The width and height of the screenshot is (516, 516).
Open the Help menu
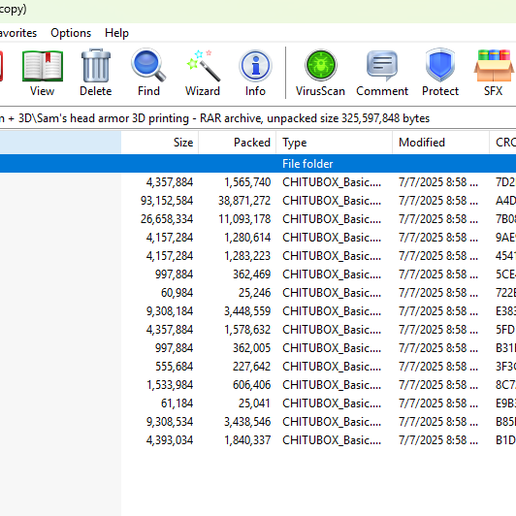(117, 33)
